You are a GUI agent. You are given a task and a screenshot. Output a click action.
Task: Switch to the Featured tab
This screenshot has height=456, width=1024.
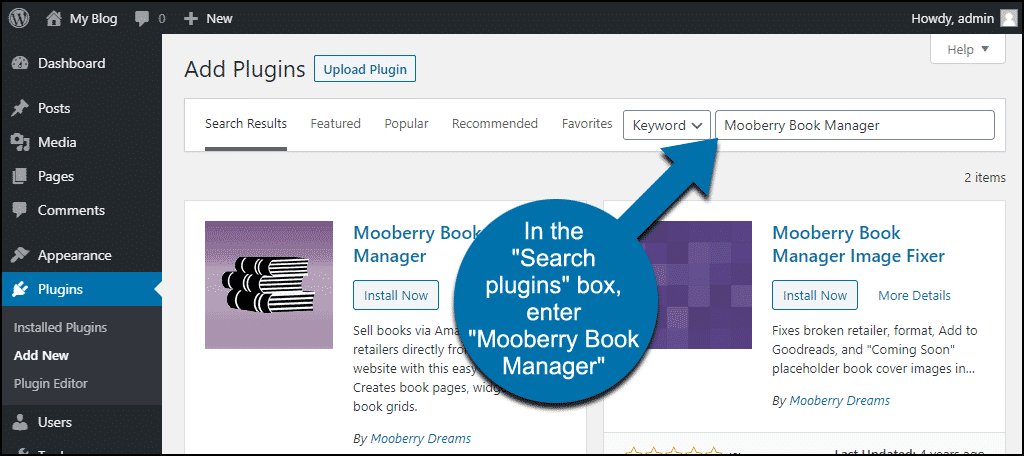(336, 123)
